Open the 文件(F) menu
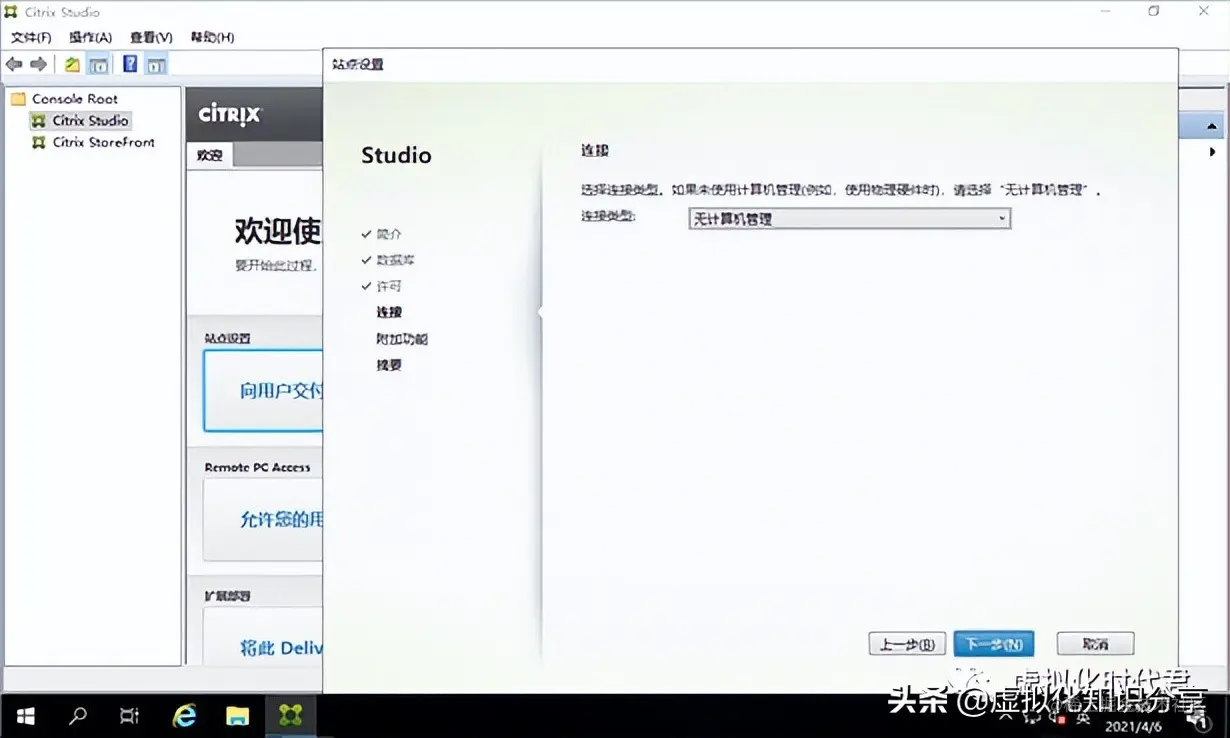 click(31, 37)
